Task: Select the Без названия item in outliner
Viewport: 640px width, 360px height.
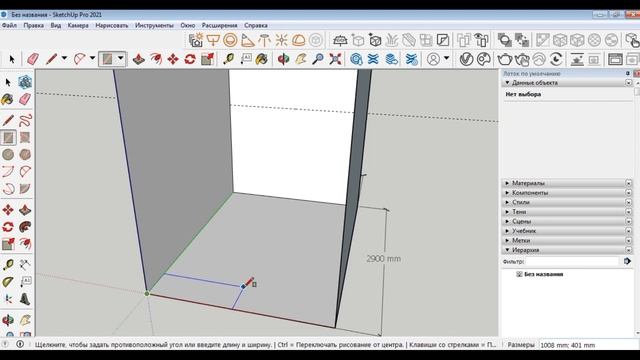Action: pyautogui.click(x=543, y=274)
